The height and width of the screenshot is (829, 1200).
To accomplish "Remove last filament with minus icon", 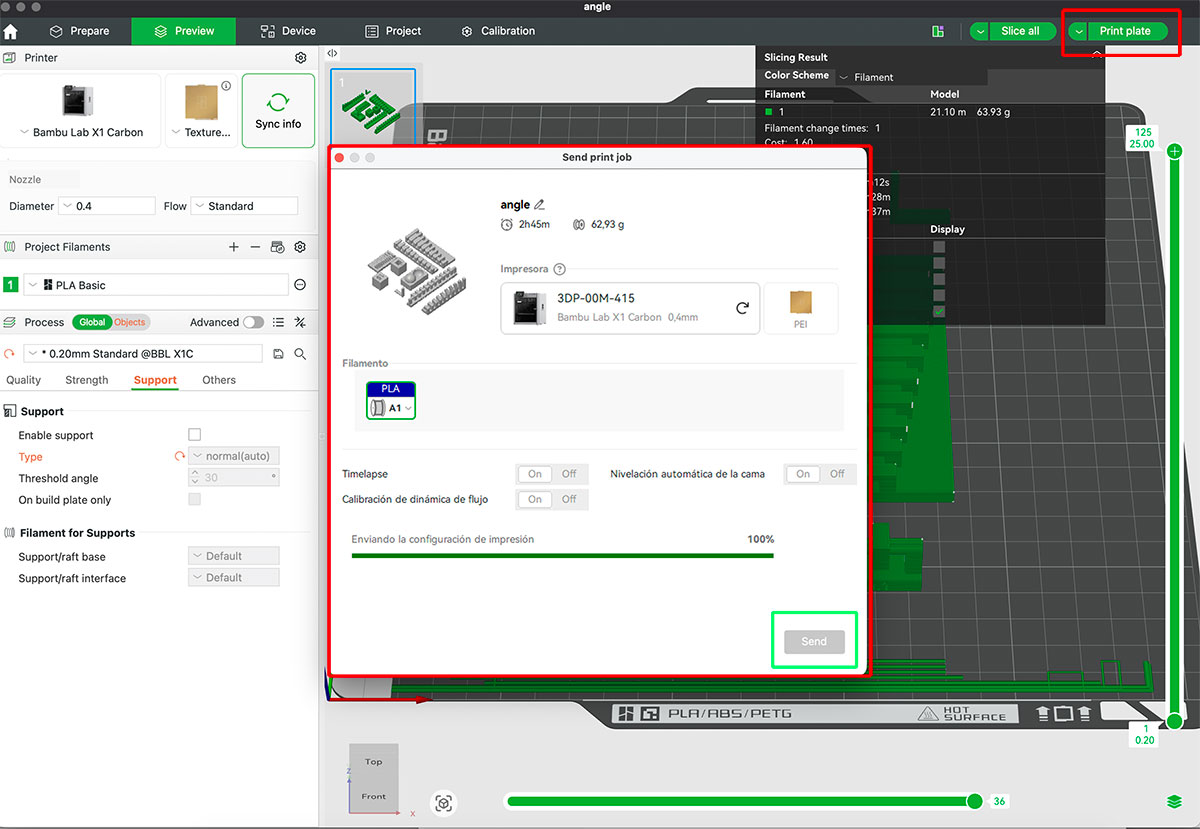I will click(255, 247).
